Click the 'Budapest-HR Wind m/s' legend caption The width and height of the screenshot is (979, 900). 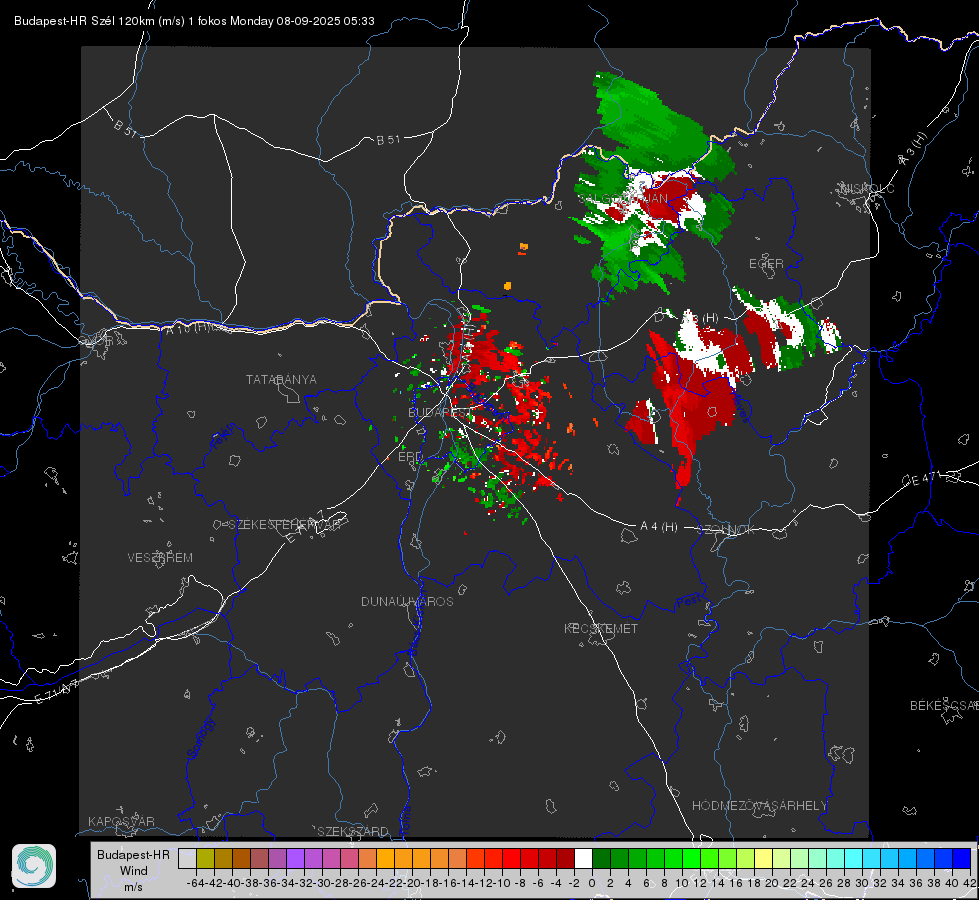[133, 871]
